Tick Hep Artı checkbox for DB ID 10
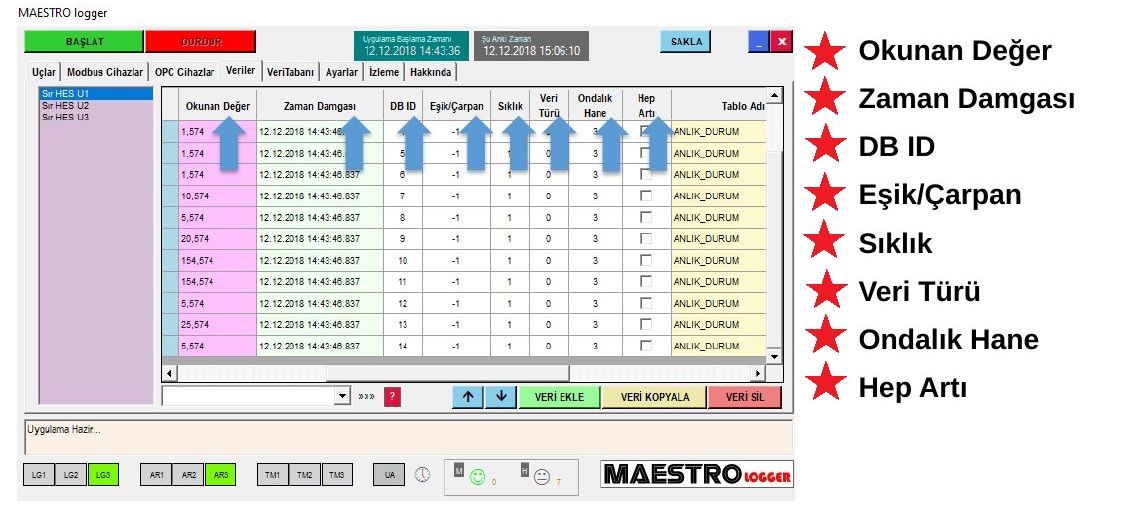 pyautogui.click(x=646, y=260)
